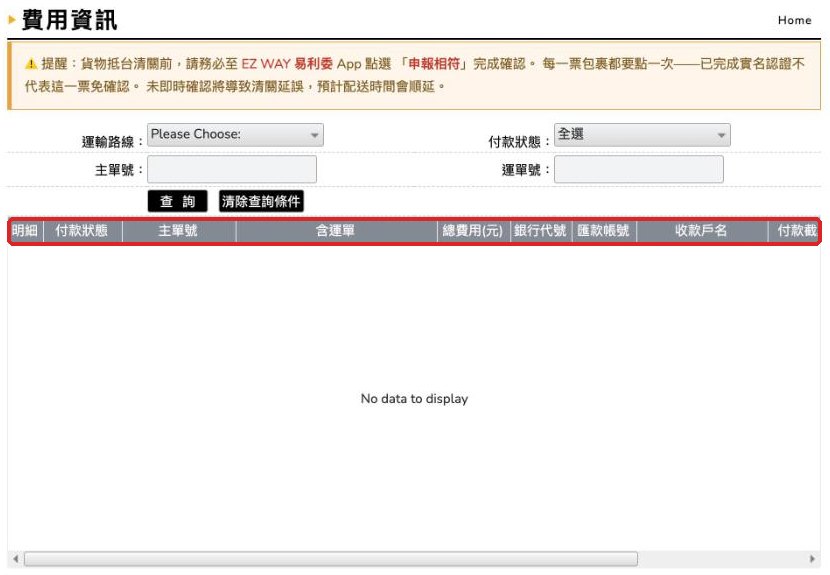830x575 pixels.
Task: Open the 運輸路線 Please Choose dropdown
Action: [235, 134]
